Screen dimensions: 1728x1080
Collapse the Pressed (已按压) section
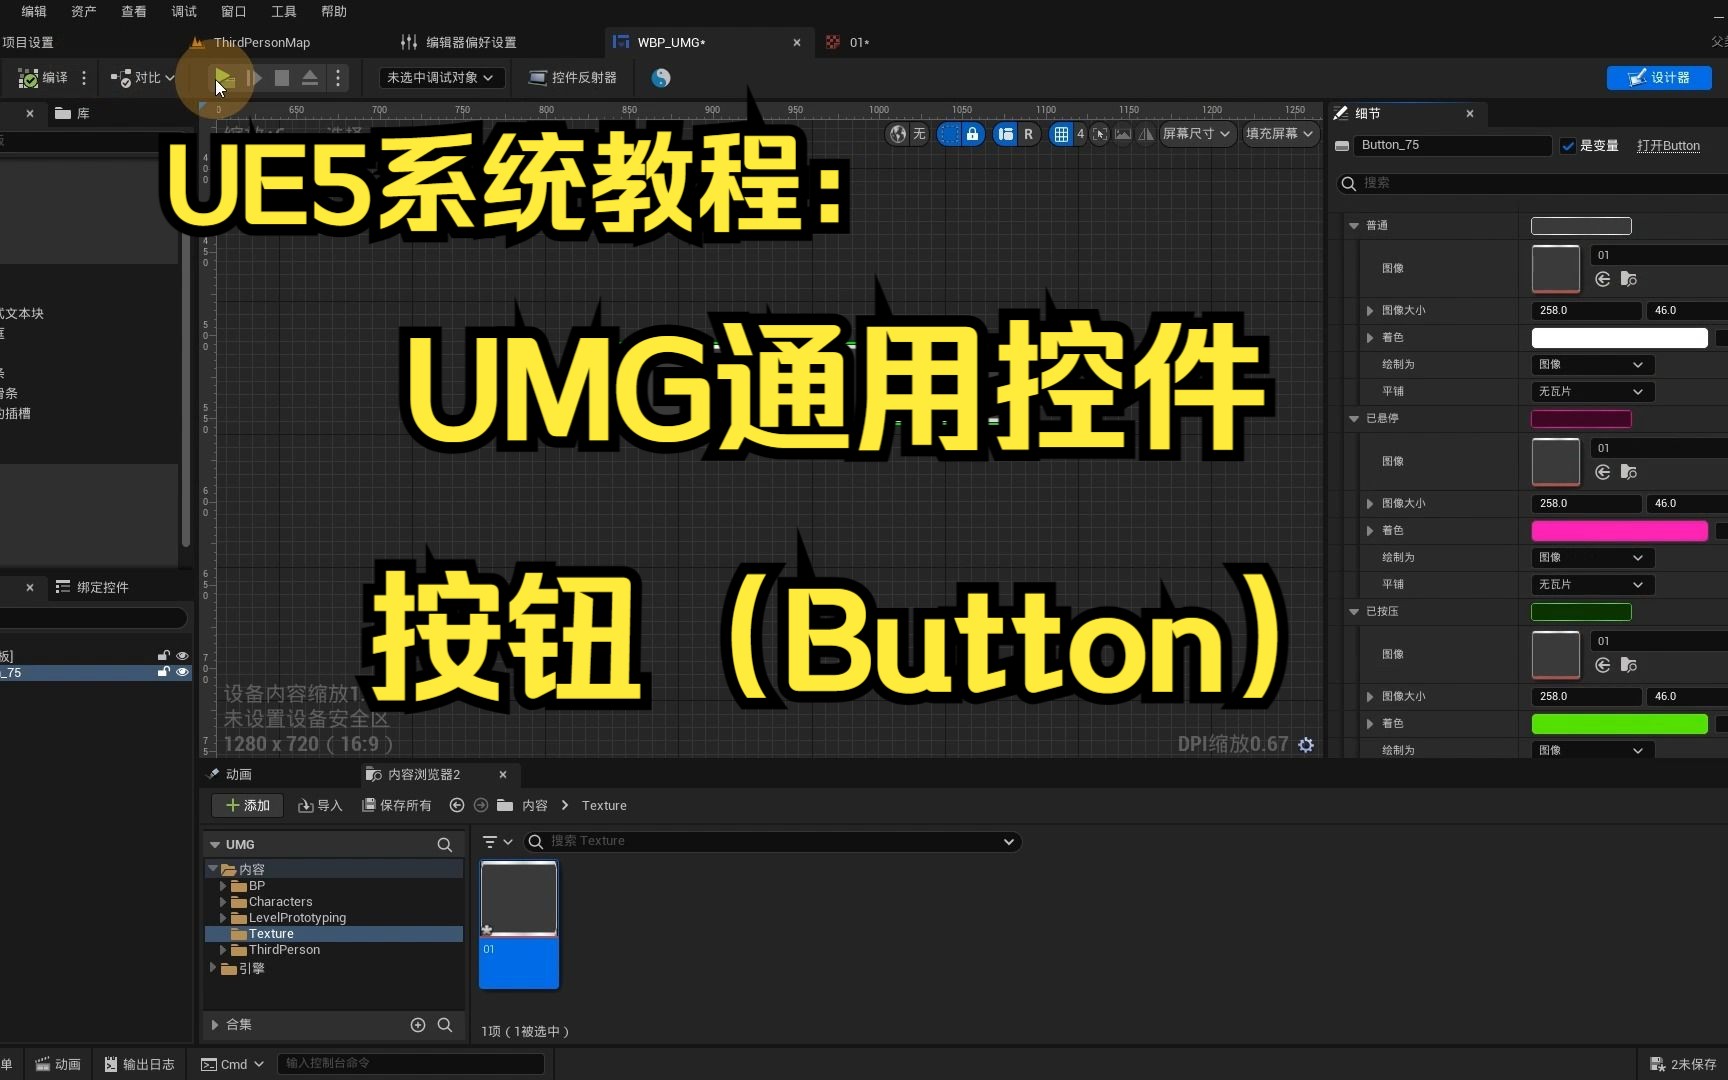point(1354,612)
